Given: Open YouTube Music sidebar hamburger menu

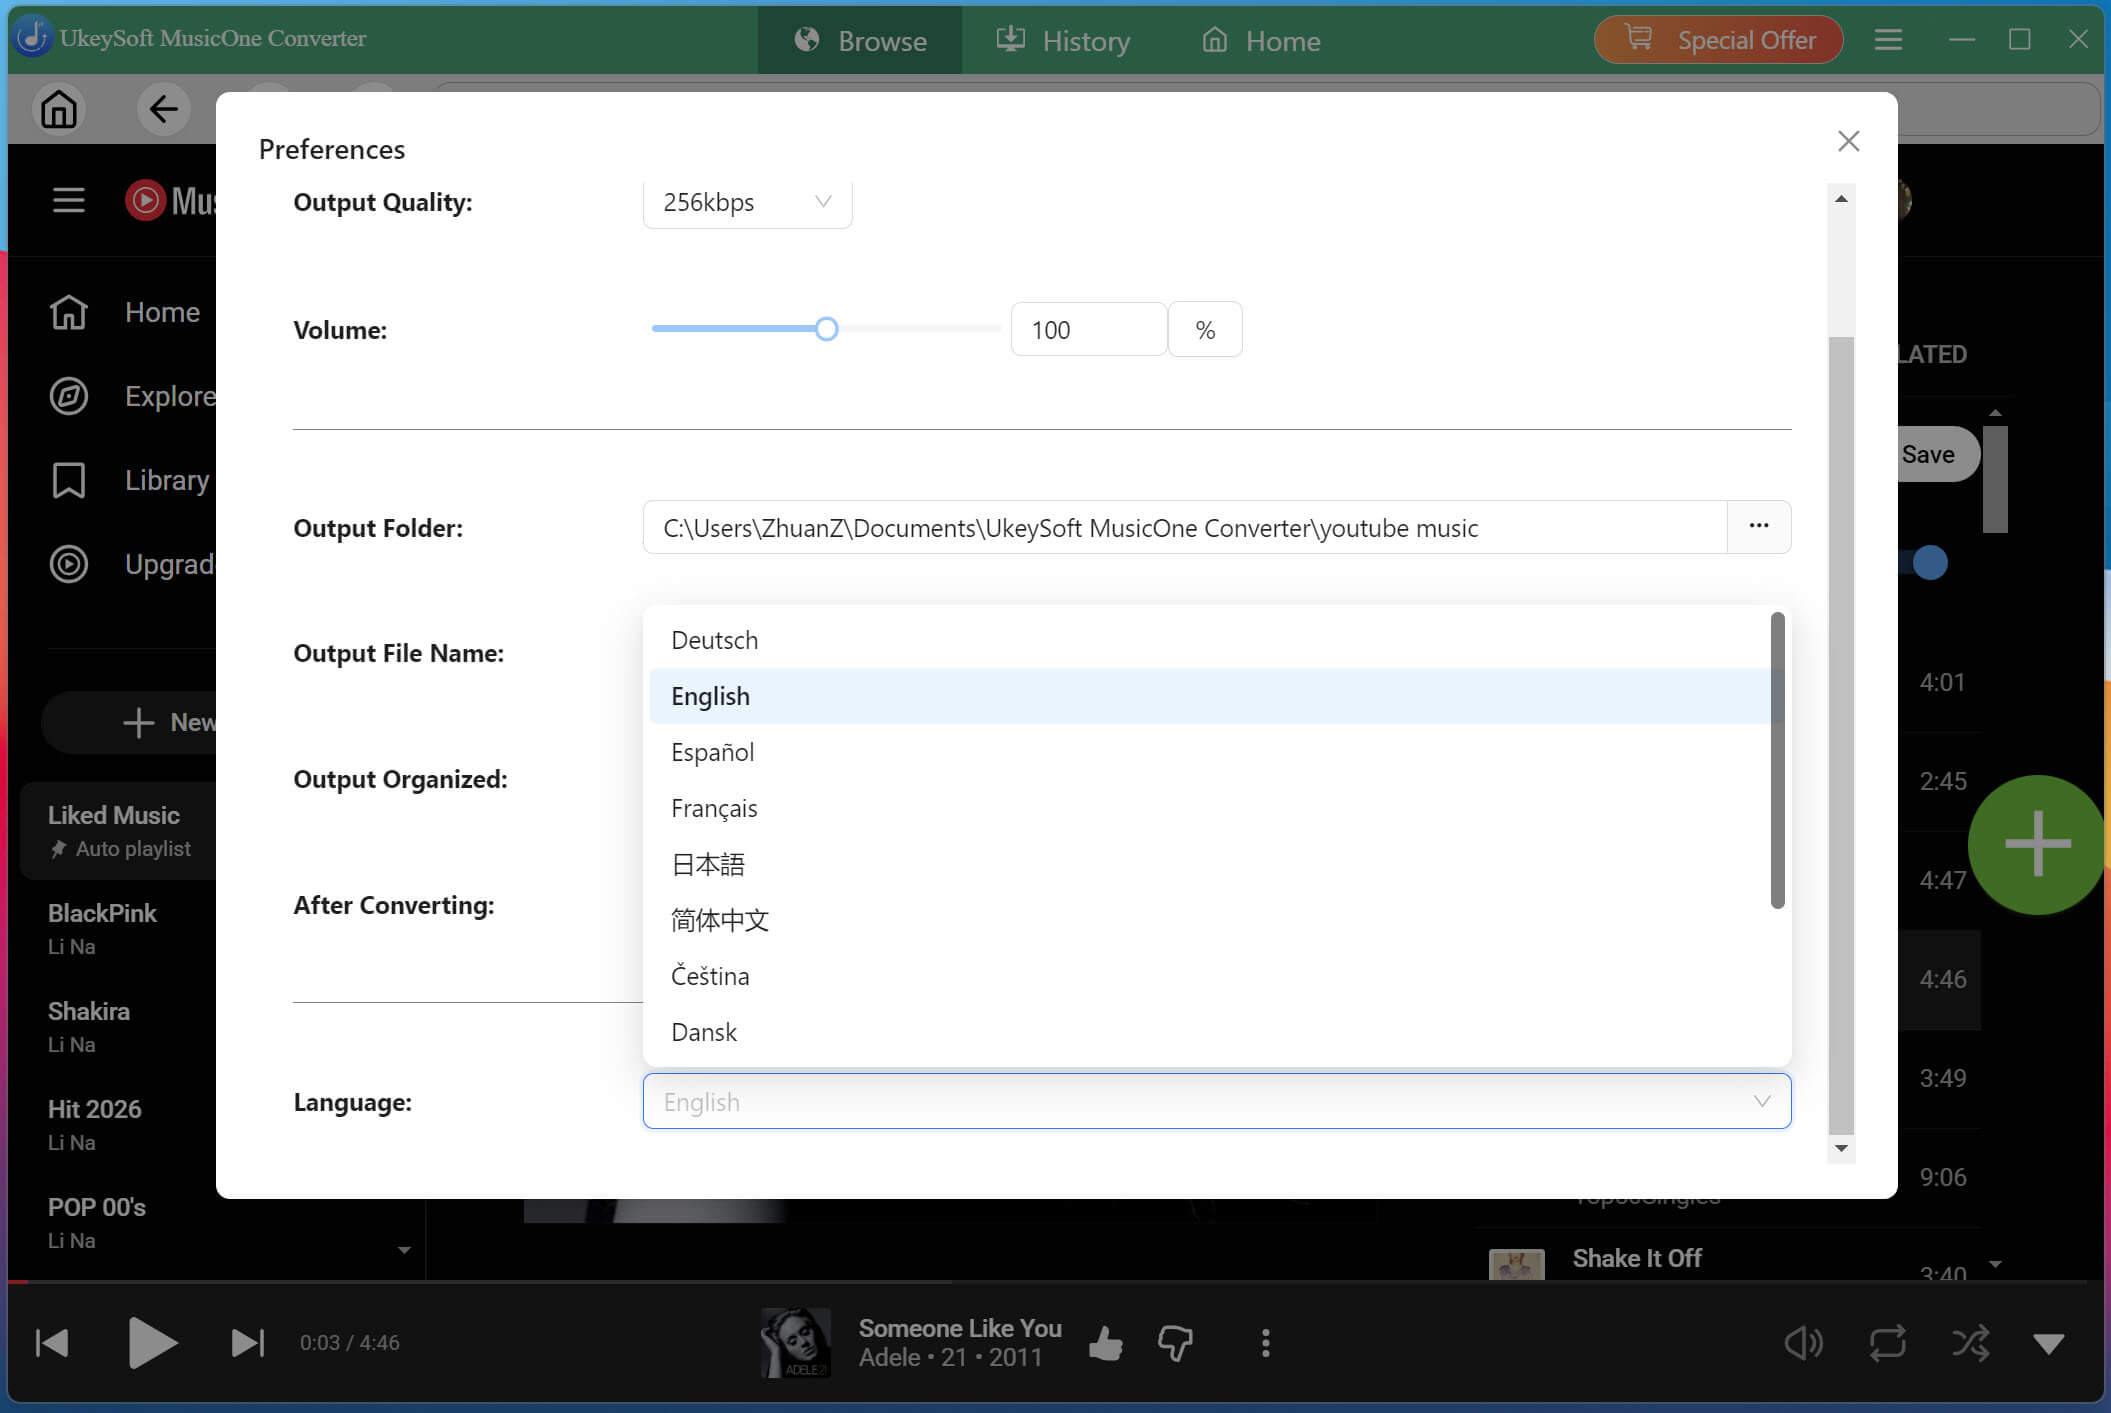Looking at the screenshot, I should click(x=68, y=200).
